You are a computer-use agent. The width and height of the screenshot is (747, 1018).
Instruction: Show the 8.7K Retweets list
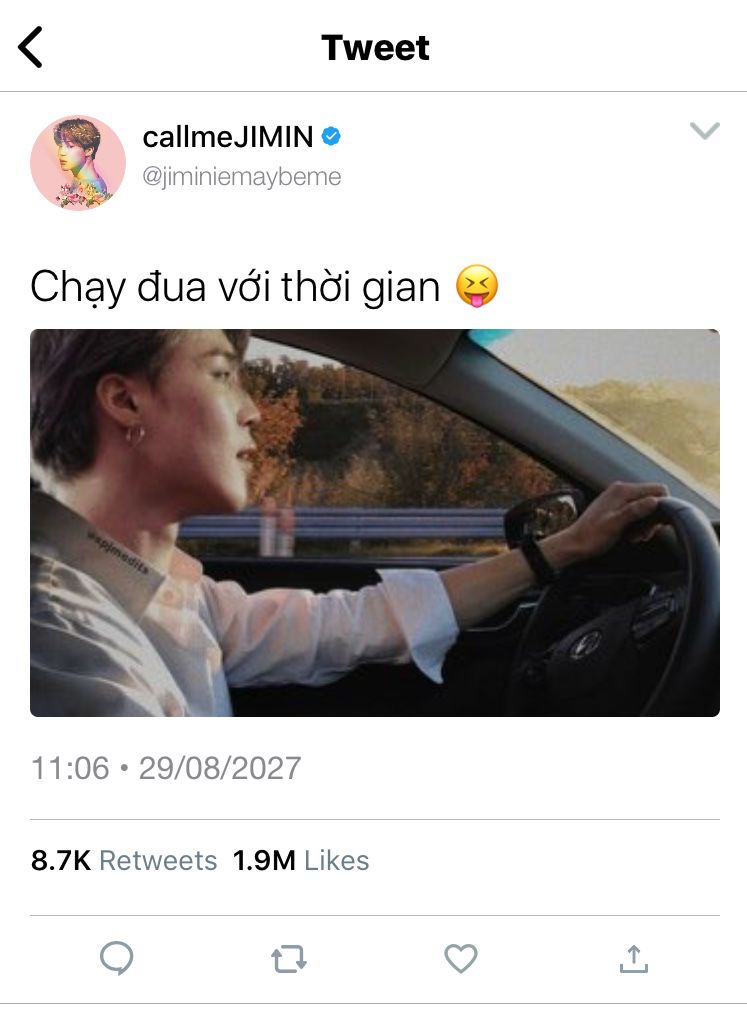coord(124,860)
